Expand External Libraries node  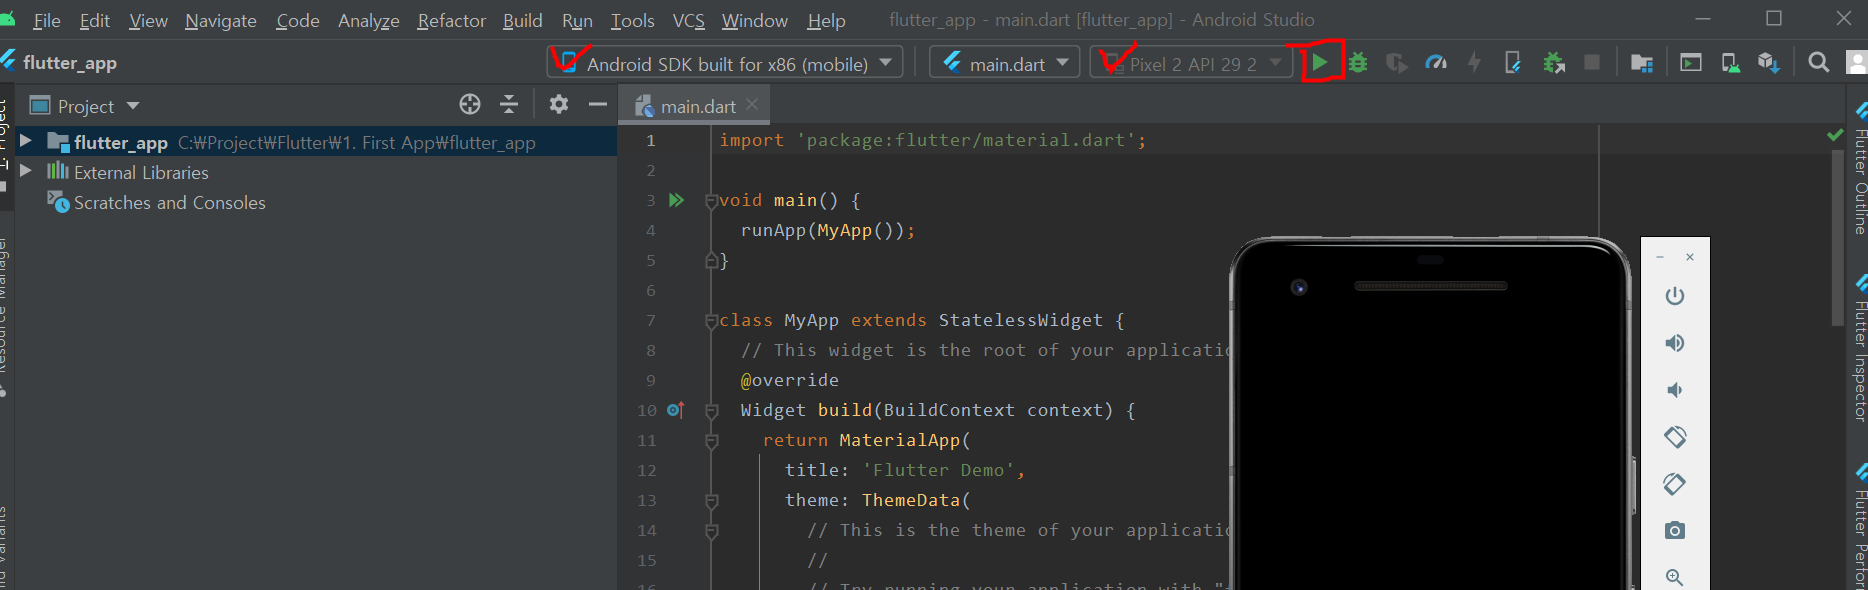[x=26, y=171]
